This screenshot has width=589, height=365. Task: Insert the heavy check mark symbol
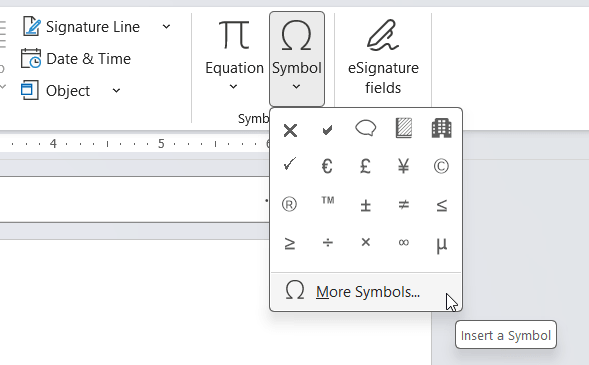click(x=328, y=130)
